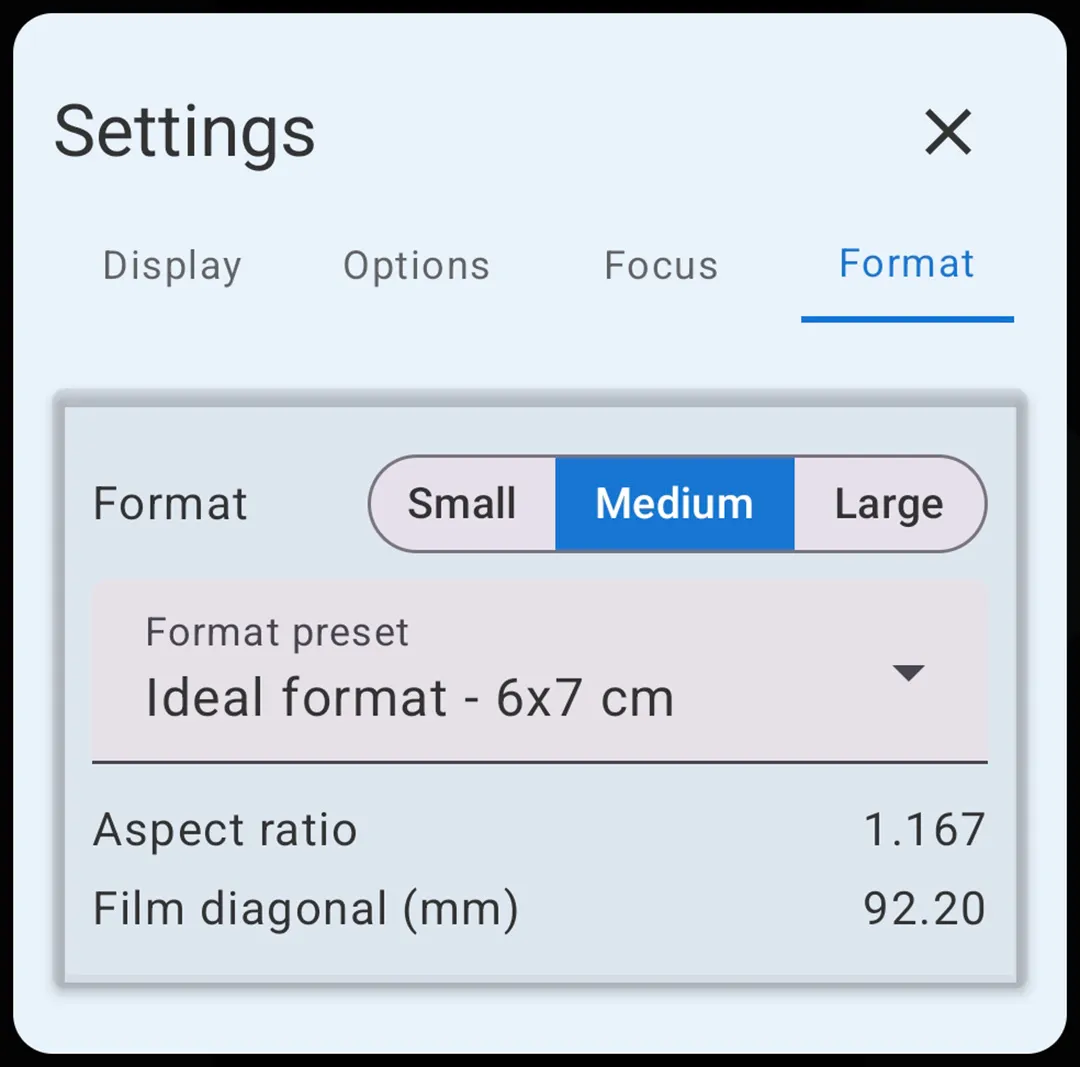This screenshot has width=1080, height=1067.
Task: Click the X icon in the corner
Action: tap(947, 133)
